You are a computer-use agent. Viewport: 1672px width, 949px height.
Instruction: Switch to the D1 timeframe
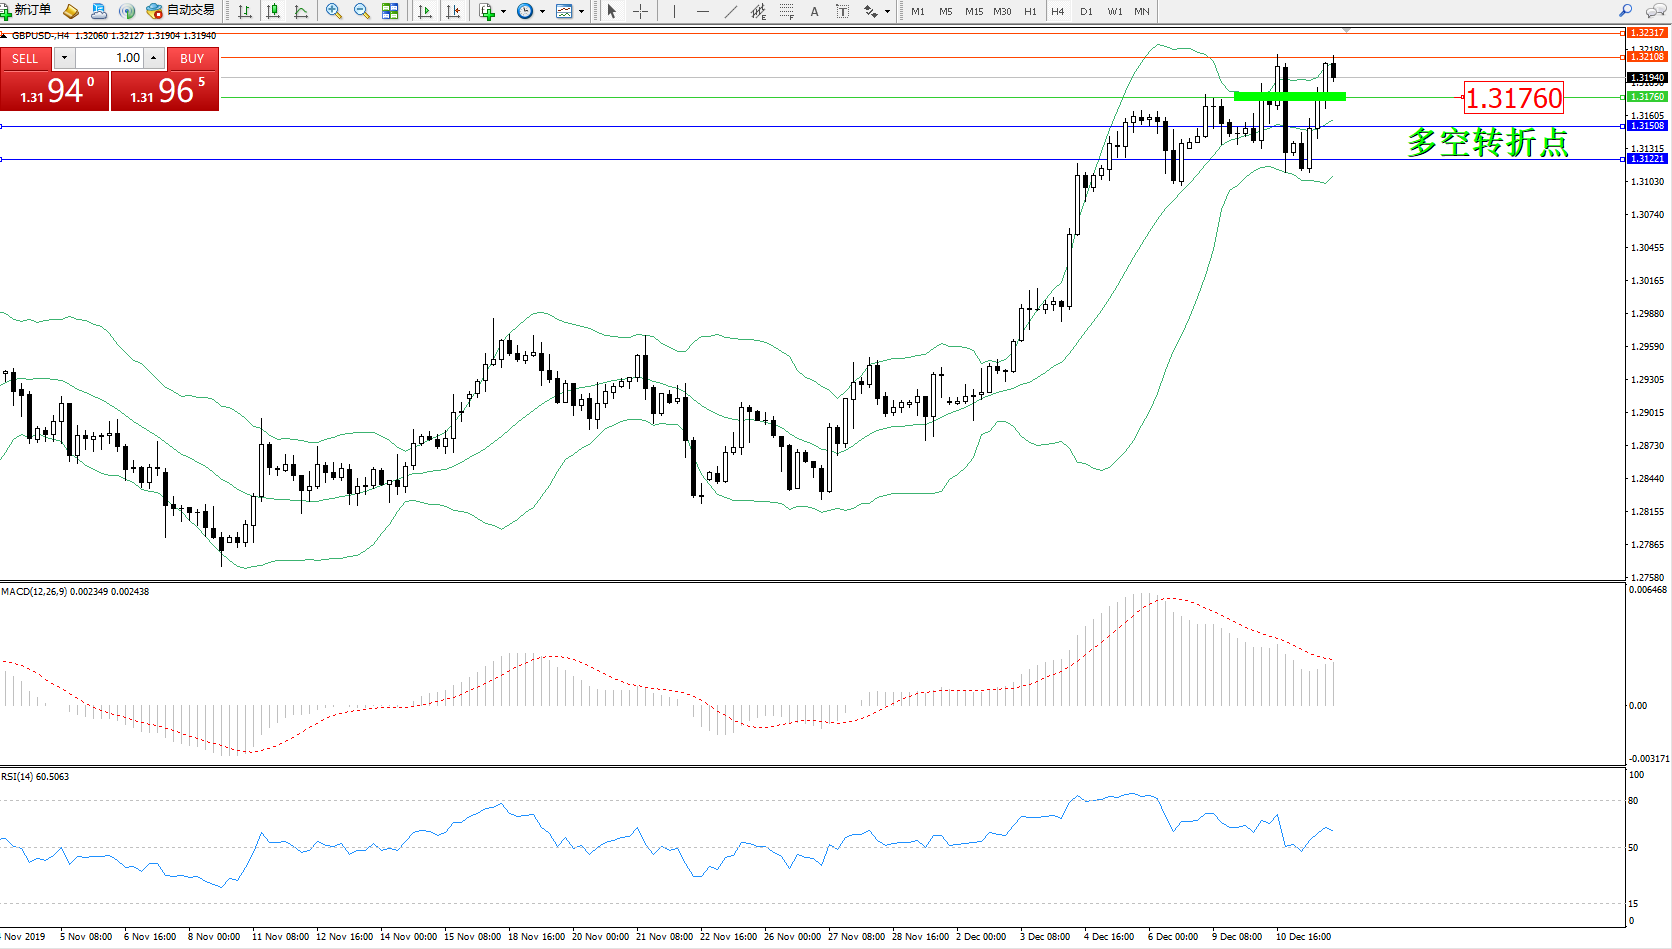tap(1086, 12)
